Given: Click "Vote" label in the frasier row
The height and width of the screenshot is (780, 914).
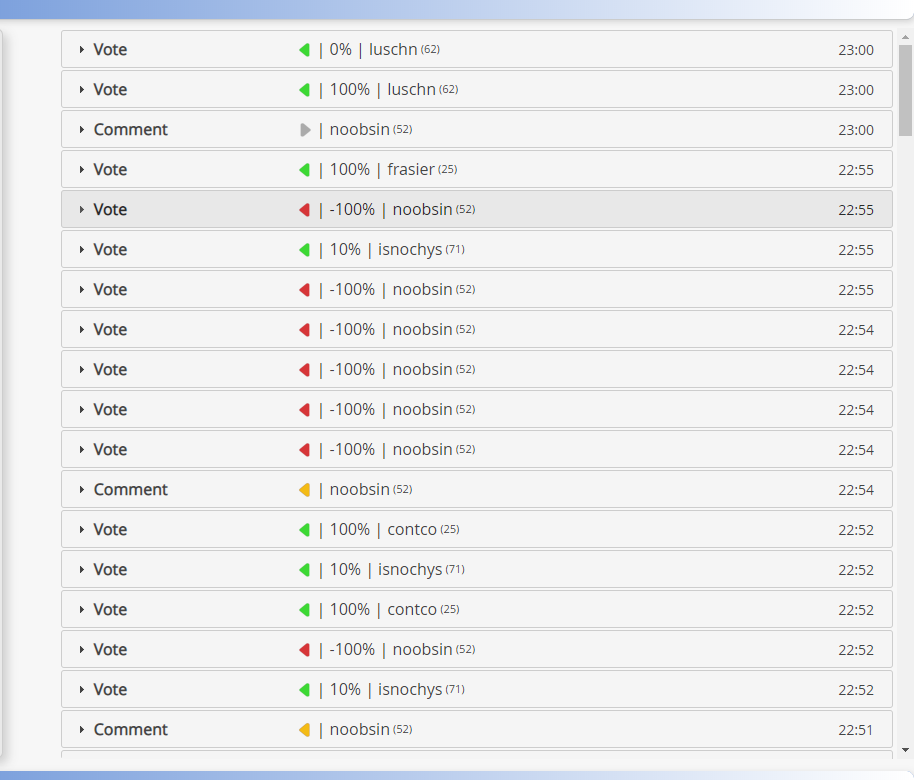Looking at the screenshot, I should (x=110, y=170).
